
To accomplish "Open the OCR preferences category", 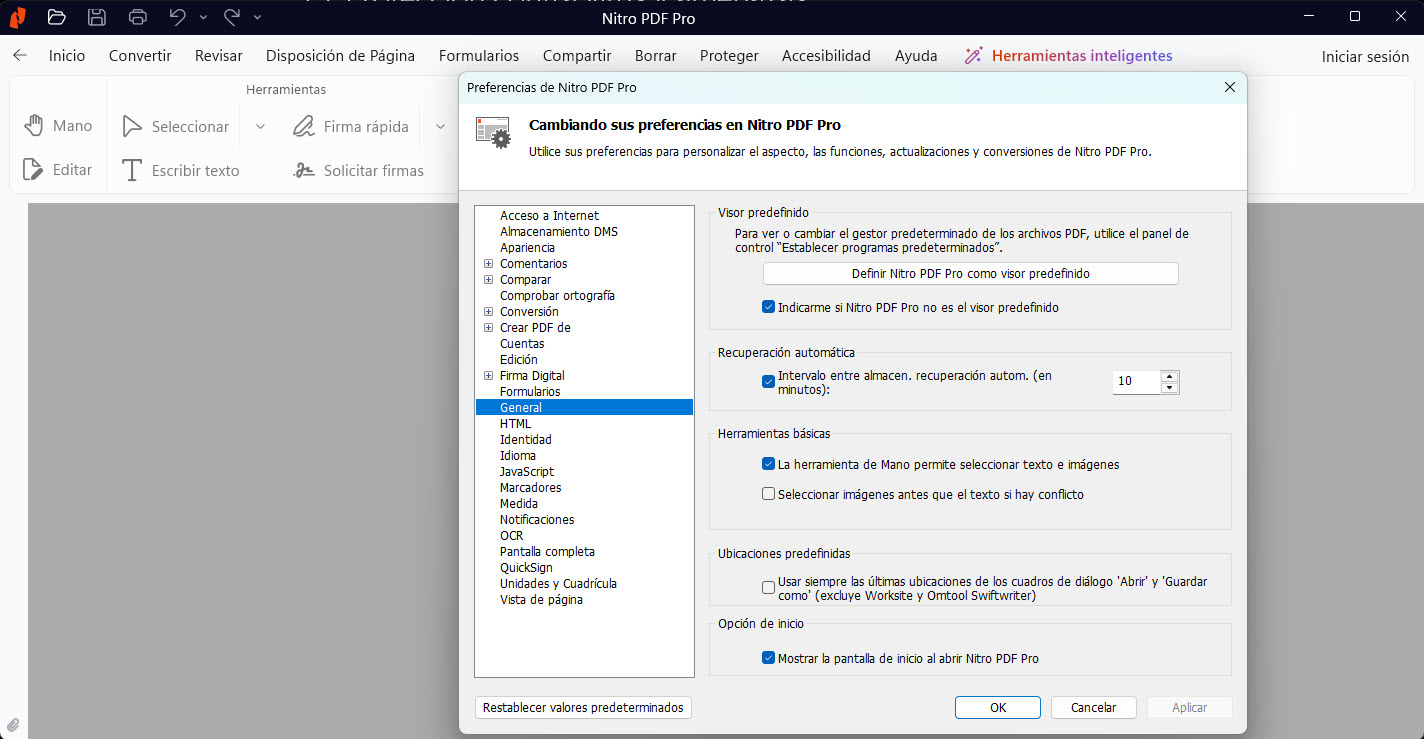I will [511, 536].
